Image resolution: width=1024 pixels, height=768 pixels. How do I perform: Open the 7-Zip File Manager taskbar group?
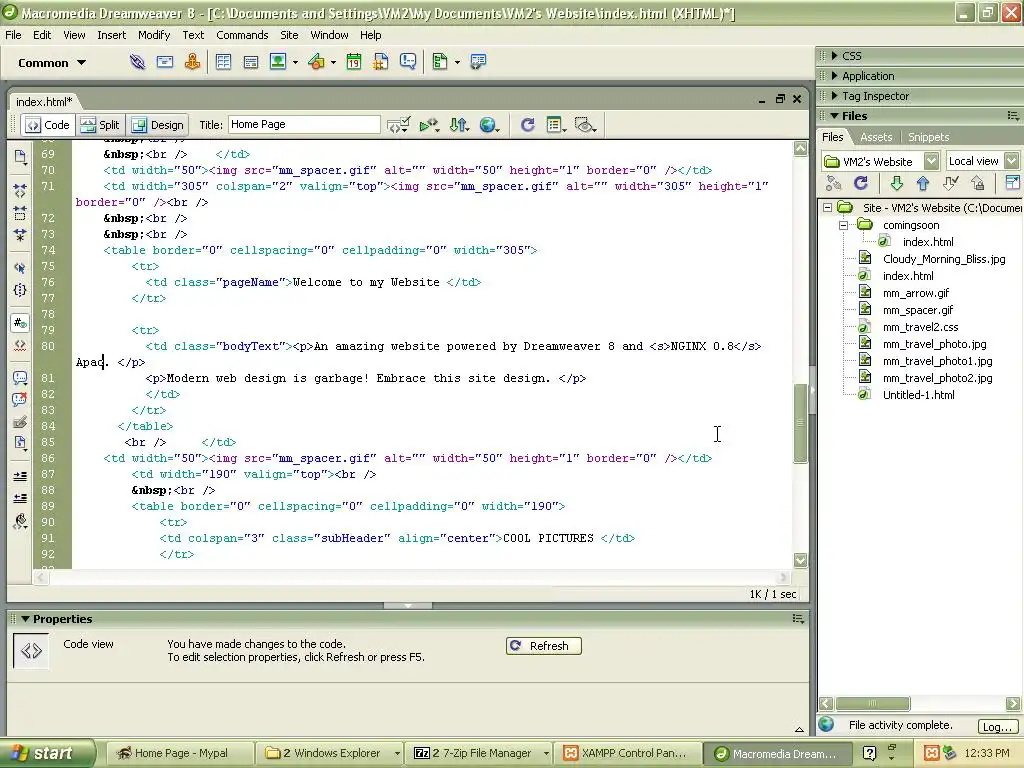(479, 753)
